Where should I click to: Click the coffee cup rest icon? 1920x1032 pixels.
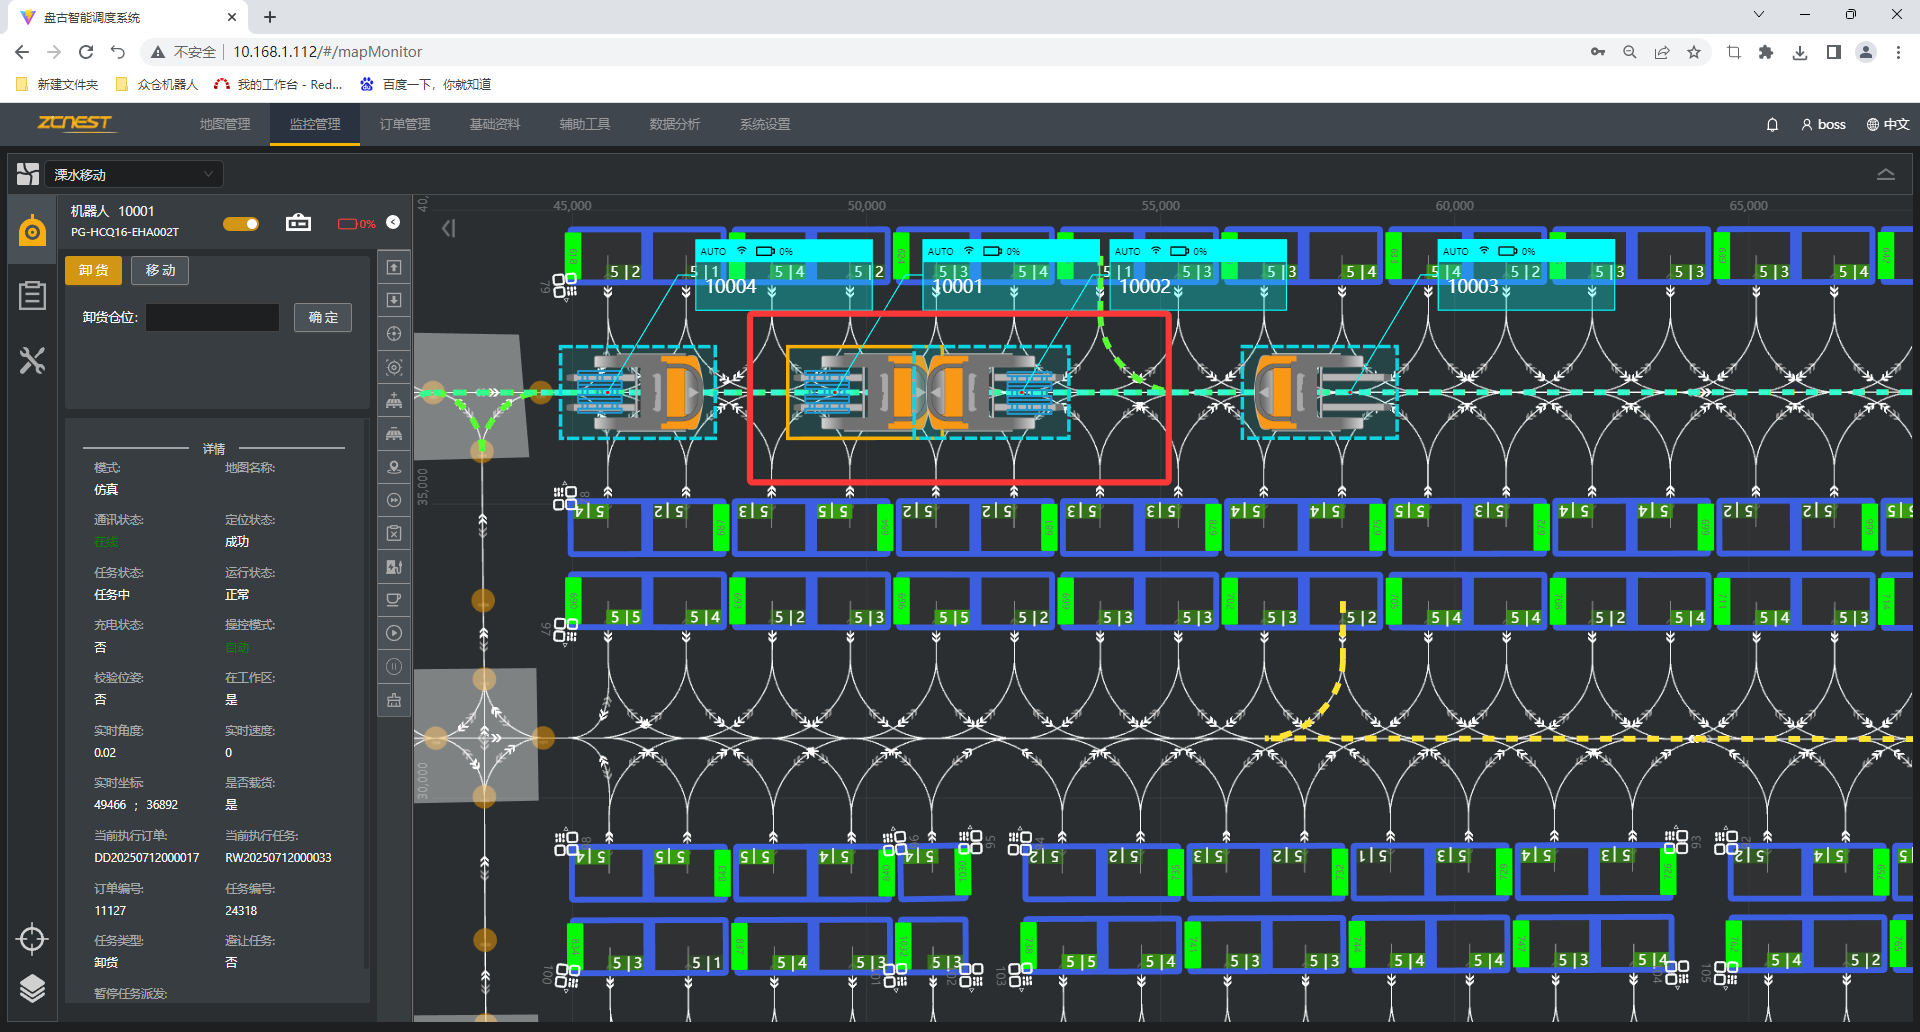(394, 600)
